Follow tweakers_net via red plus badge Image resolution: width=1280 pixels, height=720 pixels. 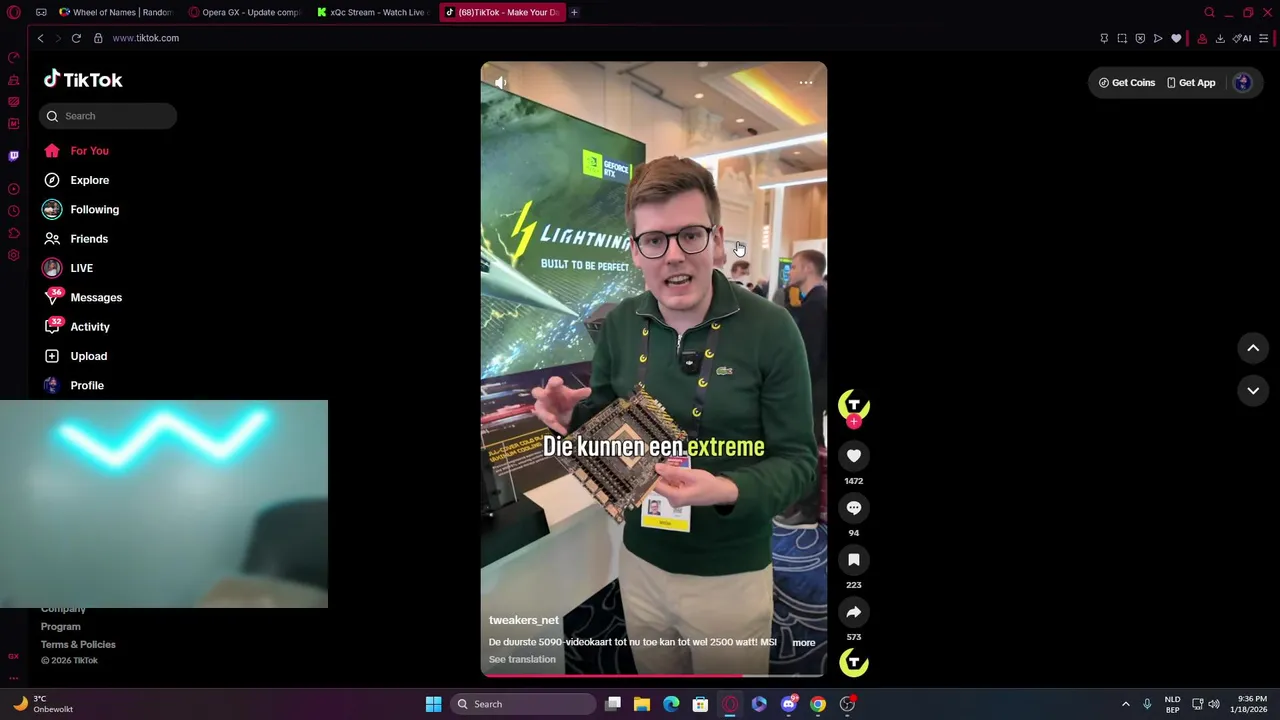click(x=854, y=422)
